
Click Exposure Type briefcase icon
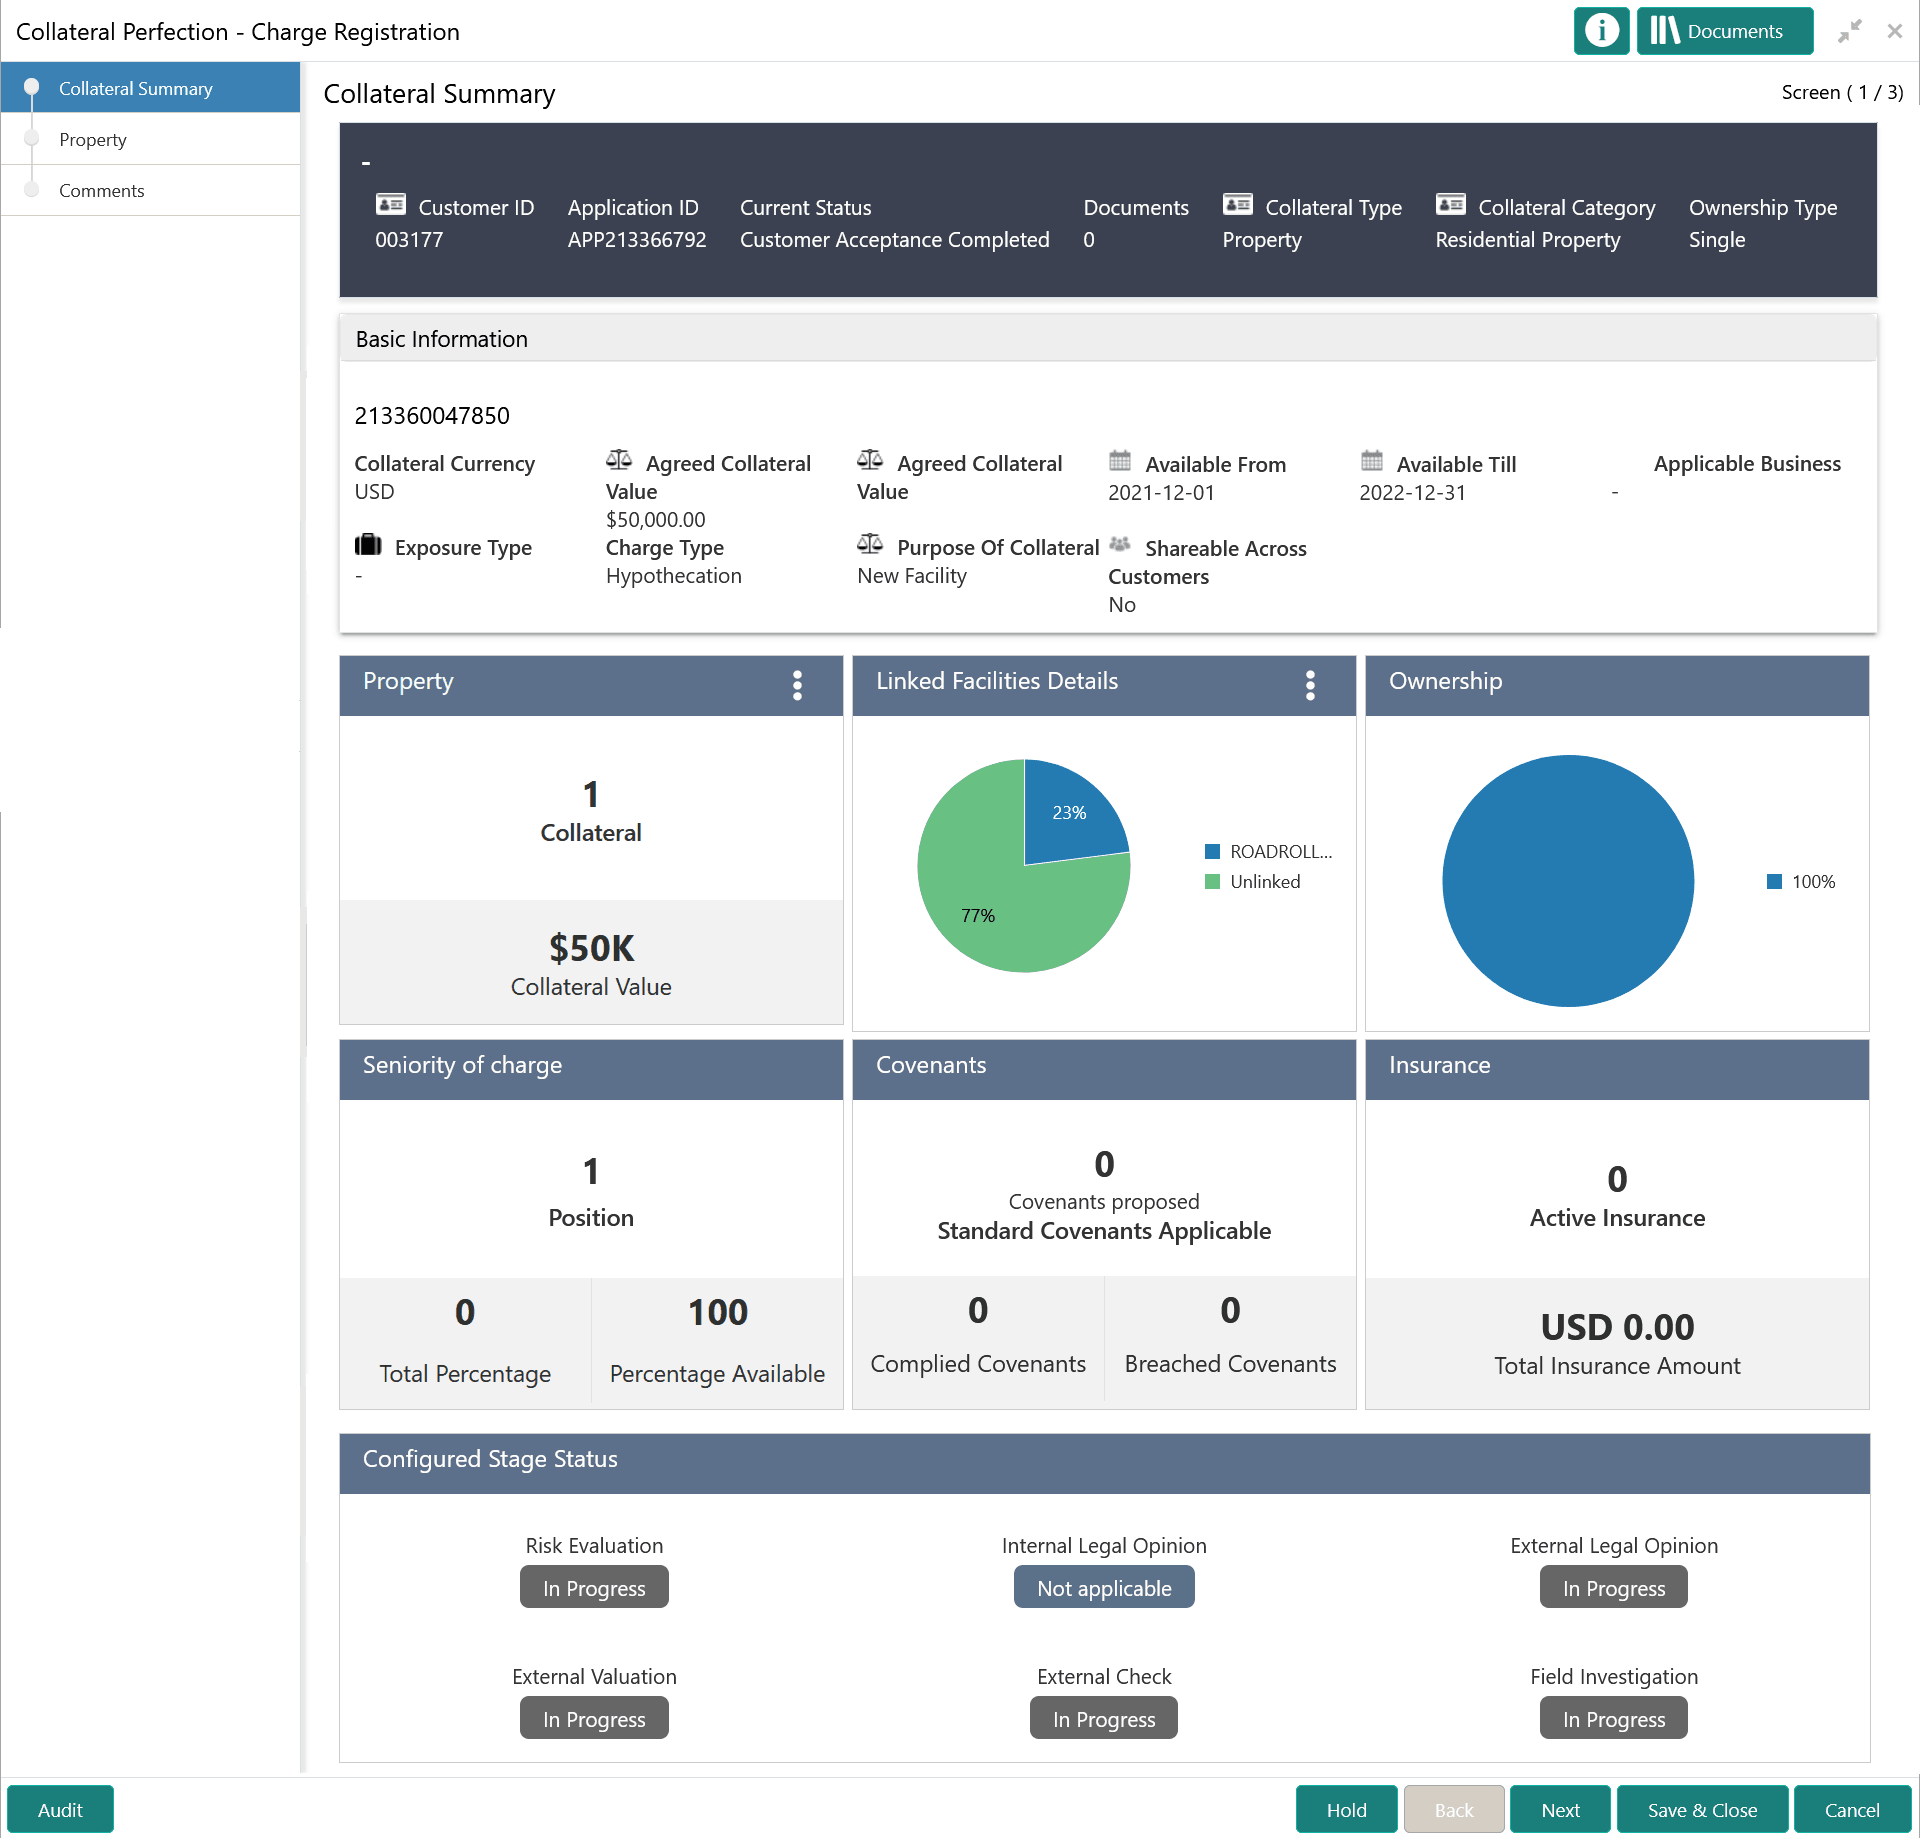tap(368, 545)
